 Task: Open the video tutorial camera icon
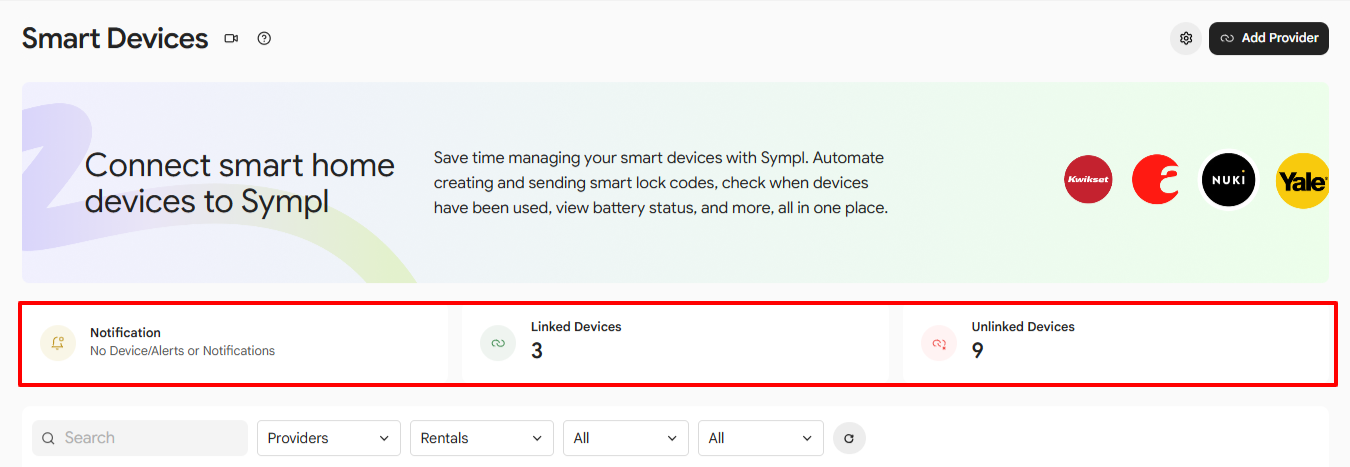coord(231,39)
